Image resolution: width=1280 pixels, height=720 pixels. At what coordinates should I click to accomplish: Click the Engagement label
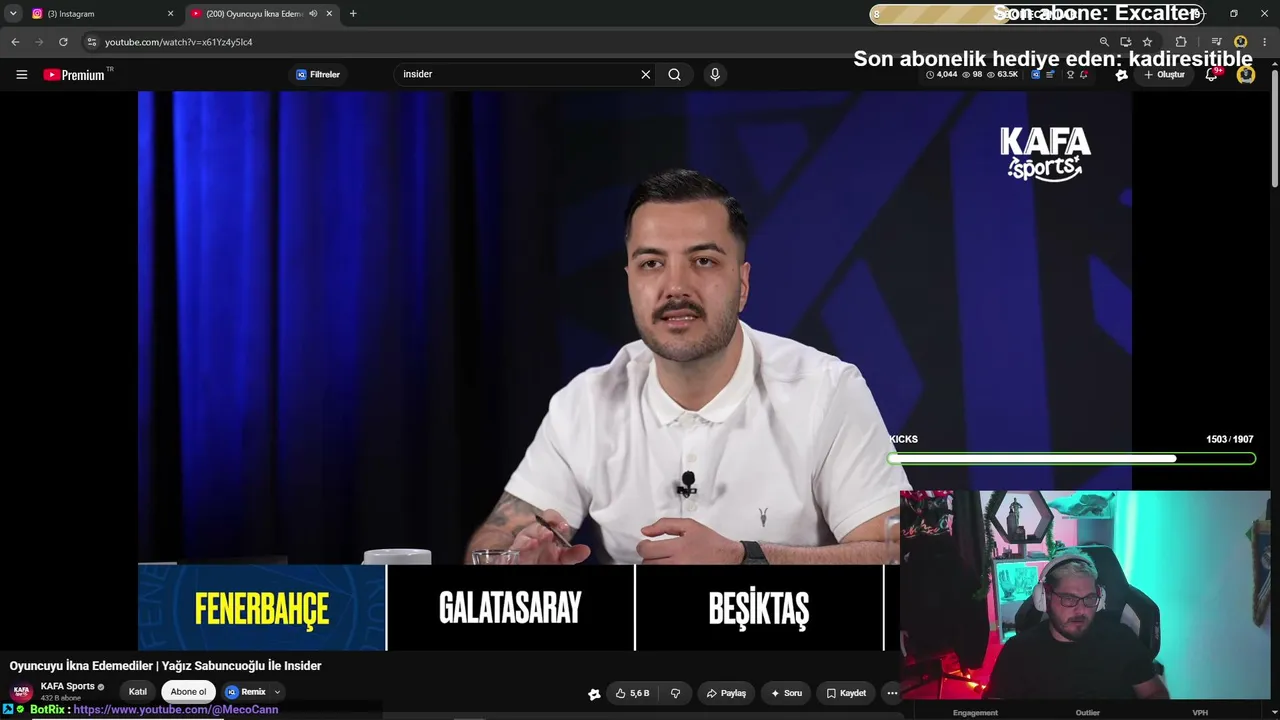point(975,713)
